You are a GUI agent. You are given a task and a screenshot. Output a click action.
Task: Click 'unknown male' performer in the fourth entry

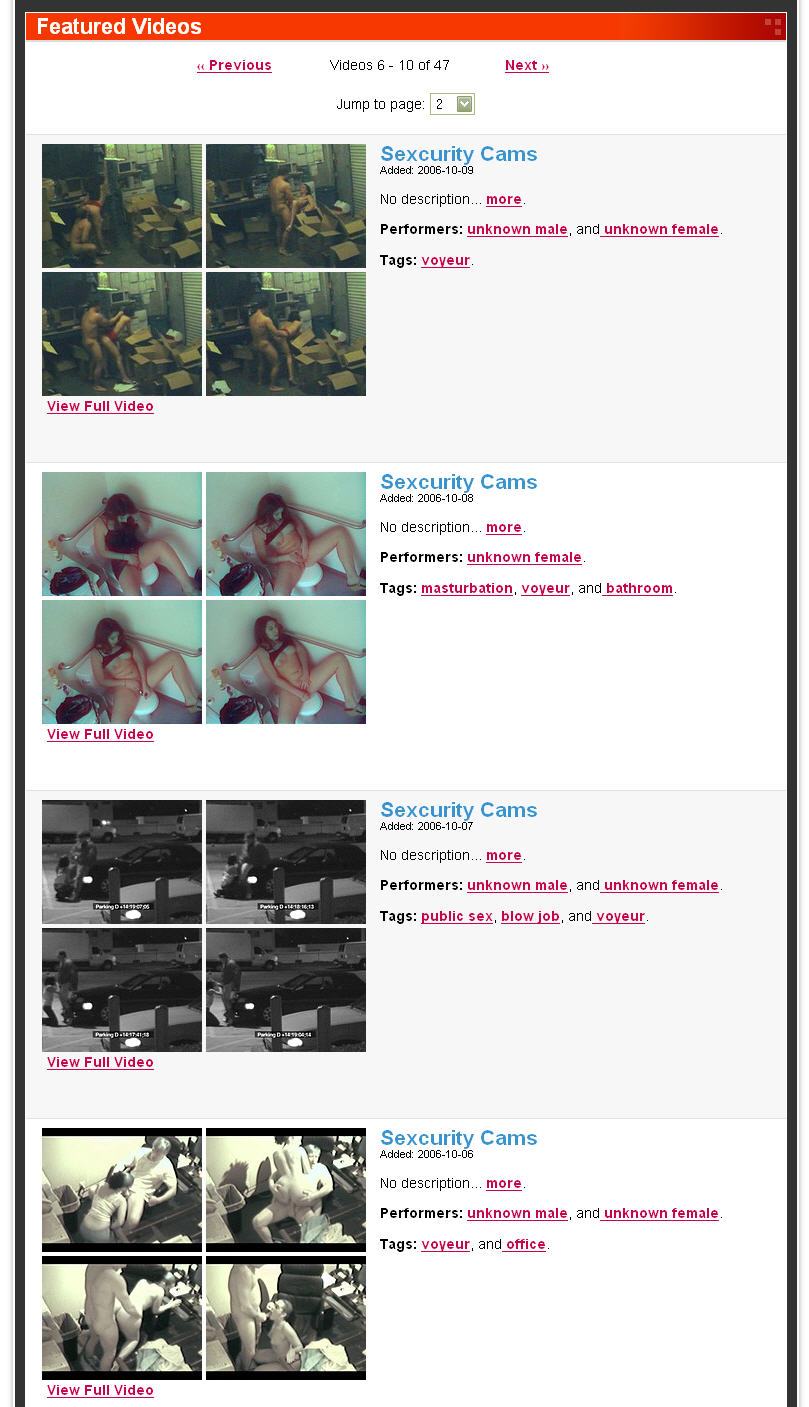tap(517, 1213)
